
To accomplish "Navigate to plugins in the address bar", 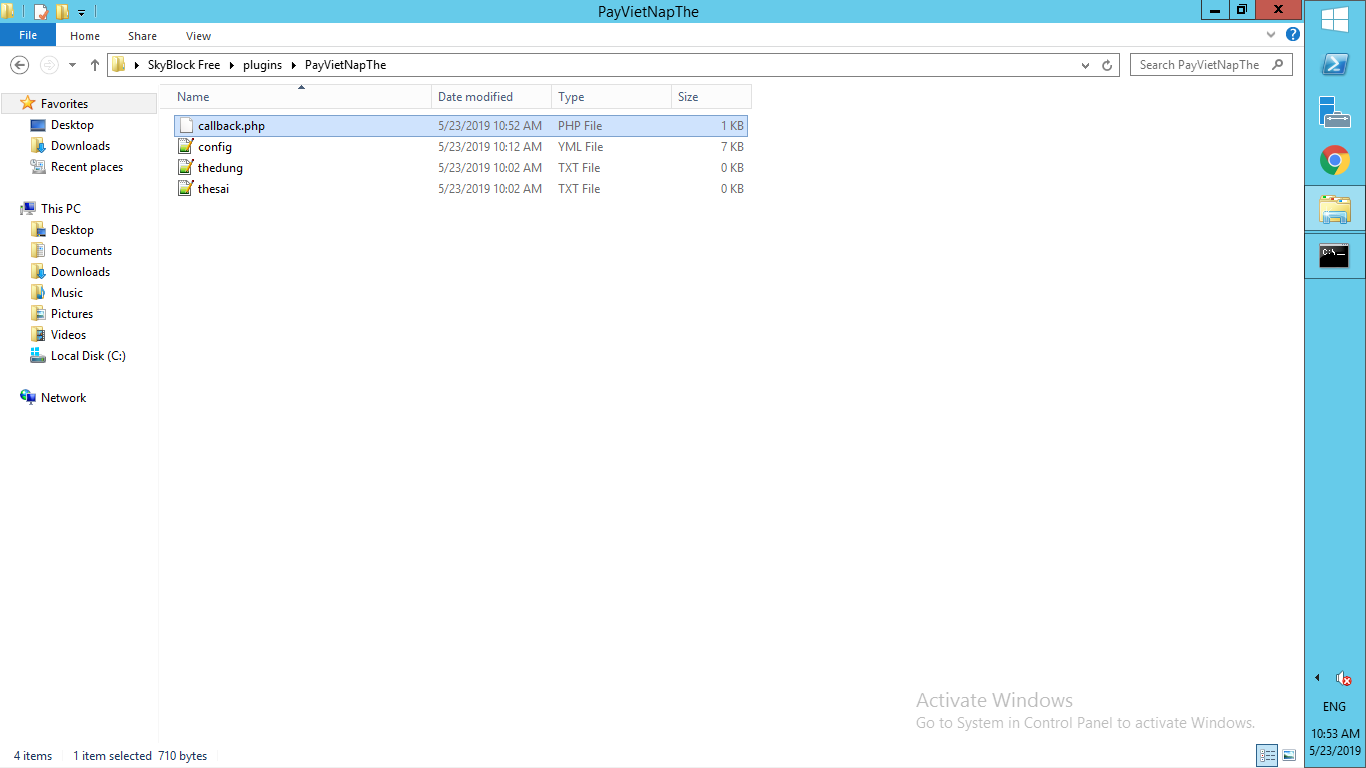I will point(262,65).
